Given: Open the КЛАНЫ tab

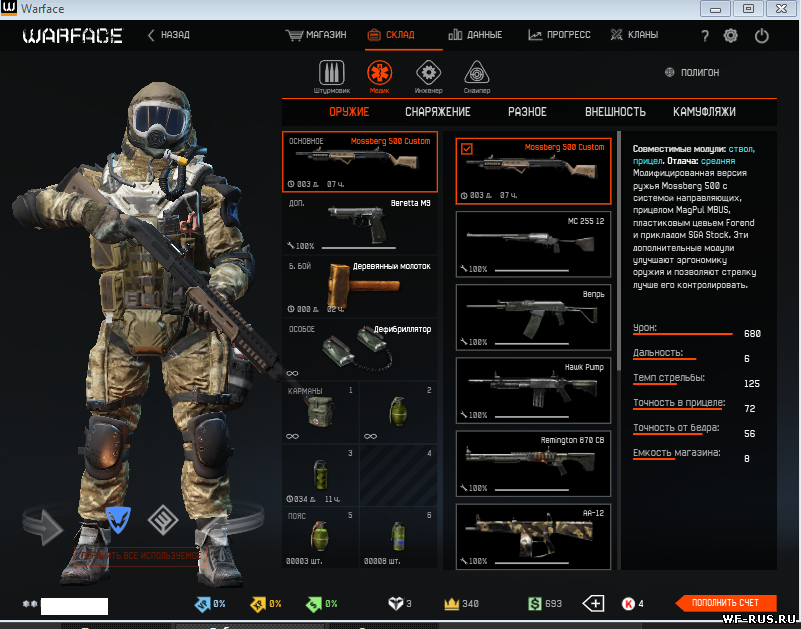Looking at the screenshot, I should (x=634, y=35).
